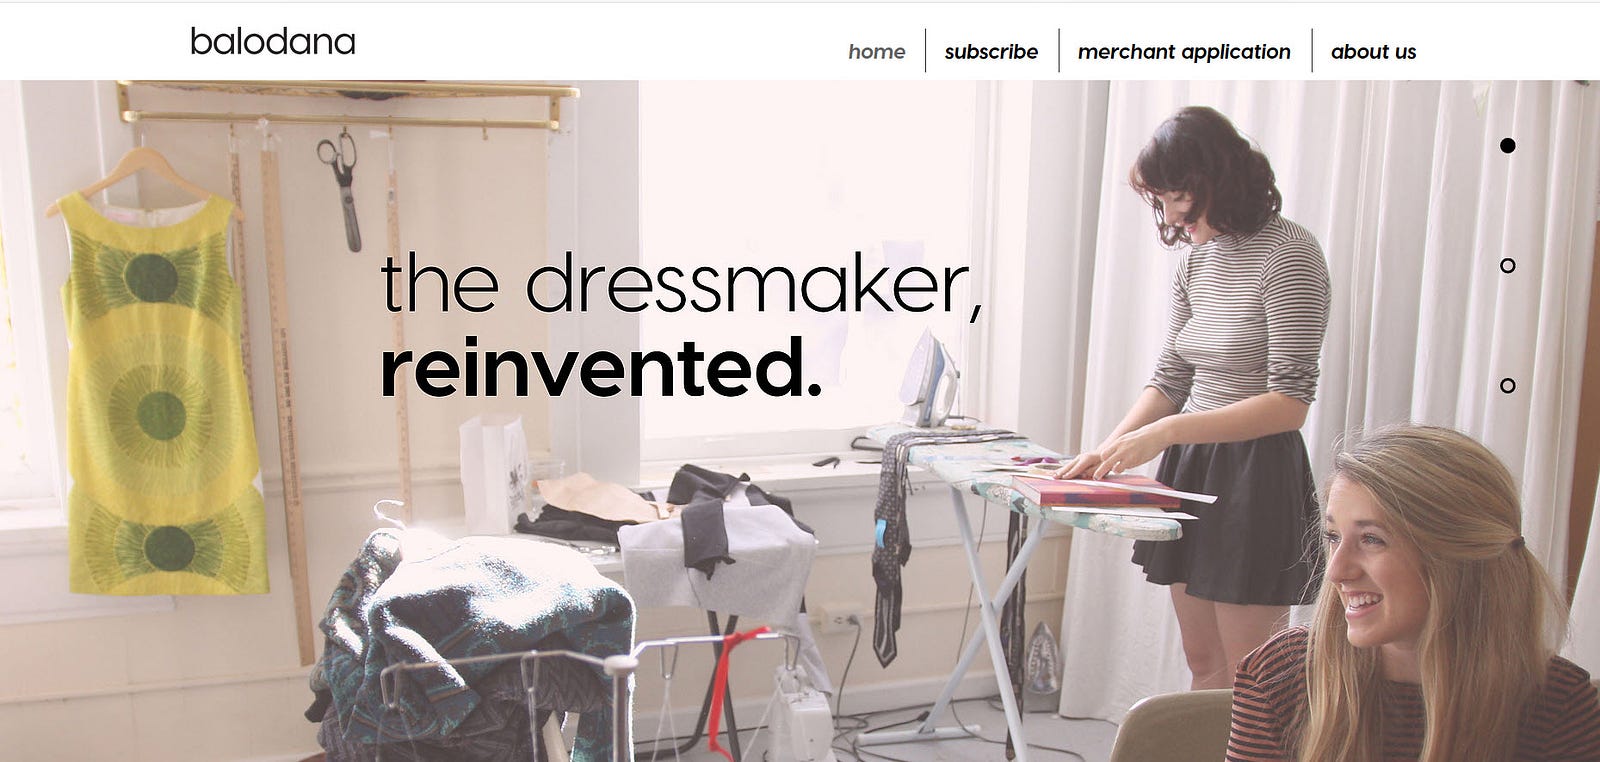1600x762 pixels.
Task: Click the steam iron on the board
Action: pos(929,380)
